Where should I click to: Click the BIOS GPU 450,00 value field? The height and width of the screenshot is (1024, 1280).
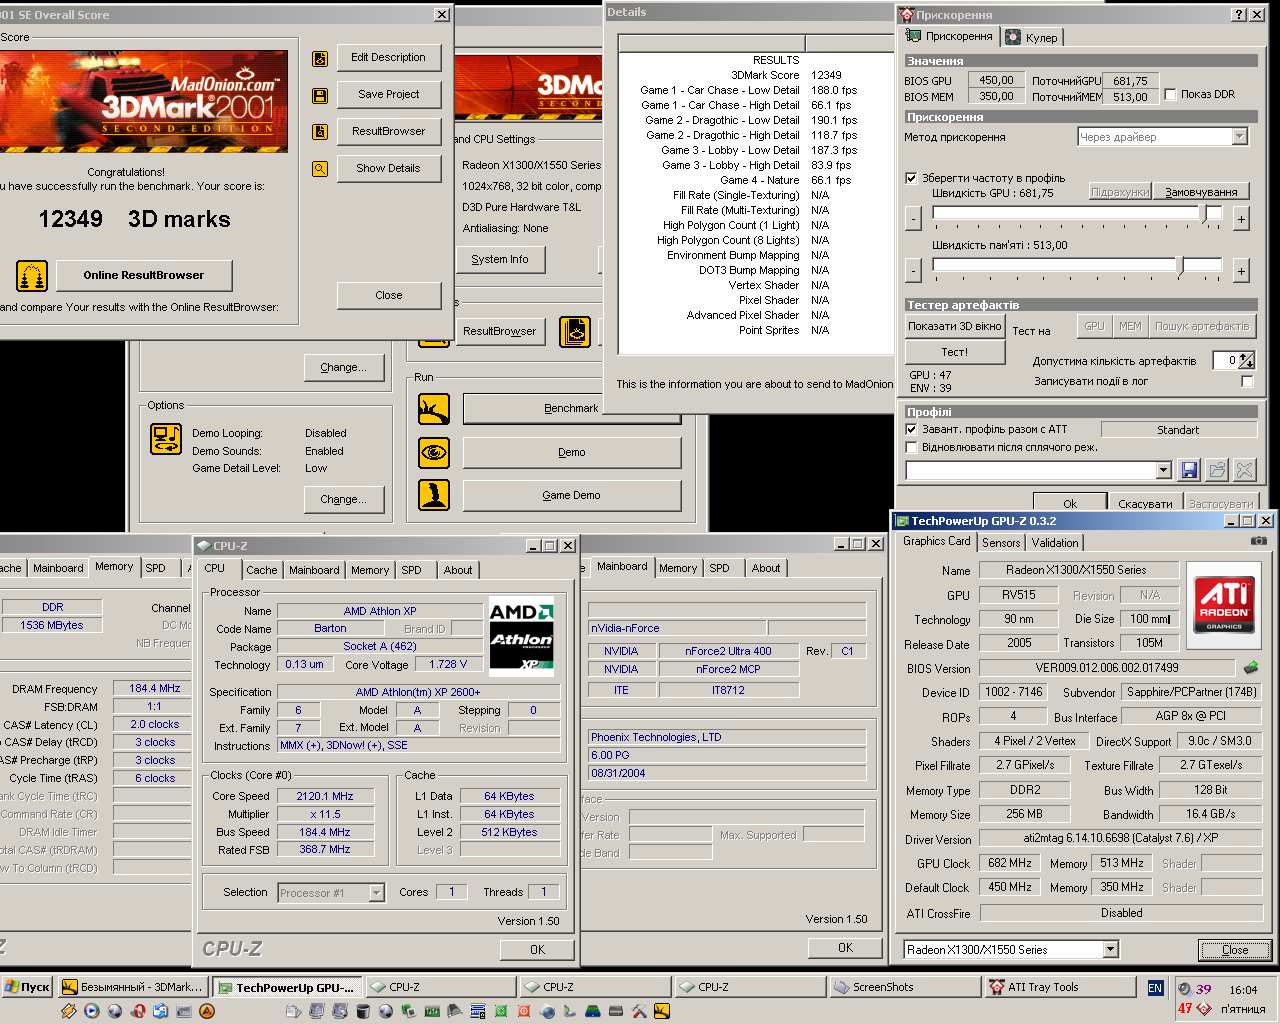[995, 80]
